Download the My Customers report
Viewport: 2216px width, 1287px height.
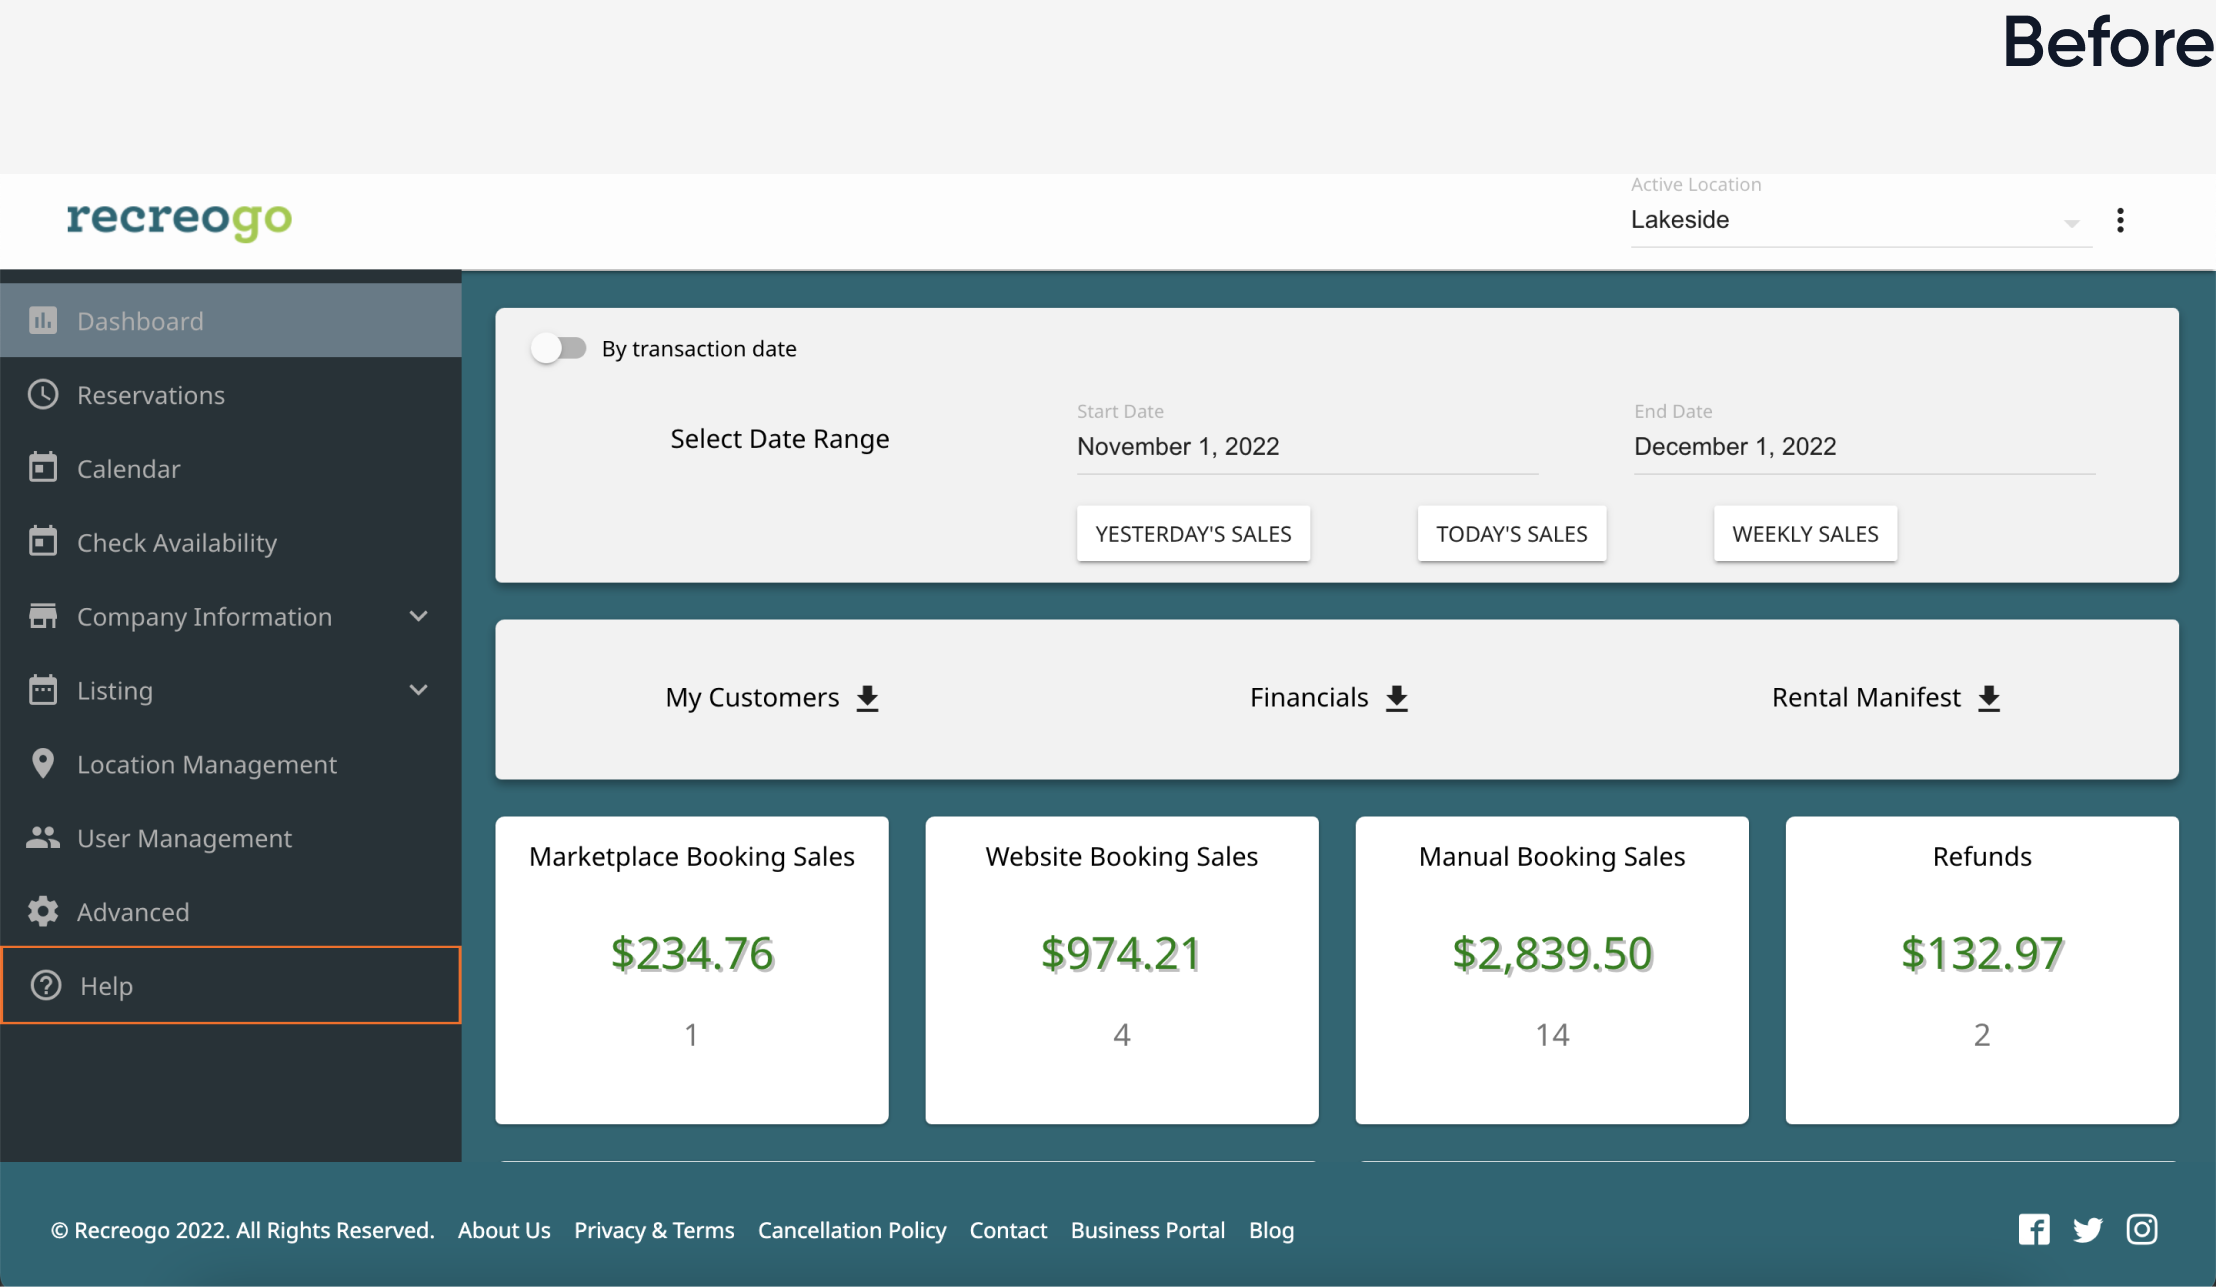868,698
